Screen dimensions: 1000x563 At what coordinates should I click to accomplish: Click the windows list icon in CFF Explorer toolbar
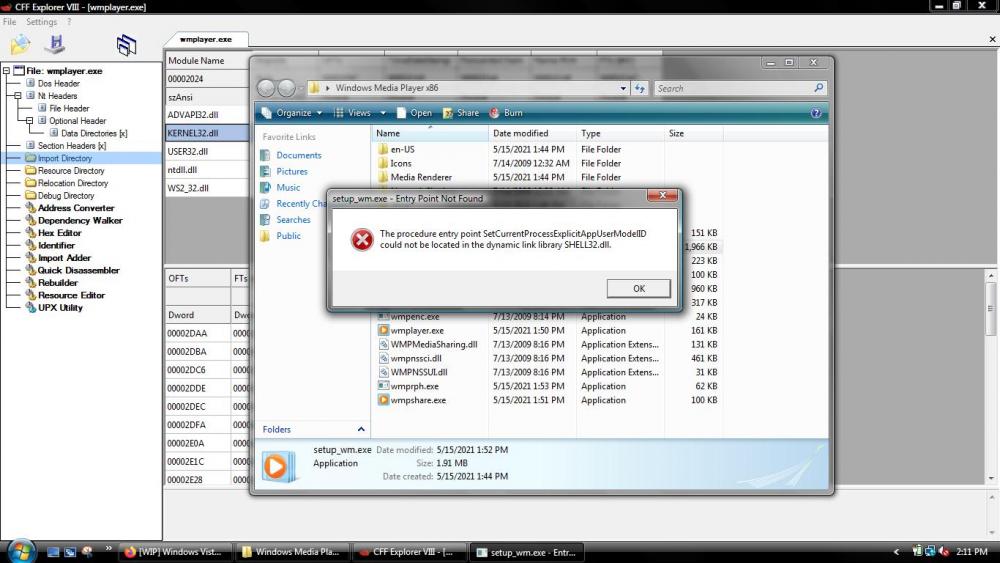tap(126, 45)
